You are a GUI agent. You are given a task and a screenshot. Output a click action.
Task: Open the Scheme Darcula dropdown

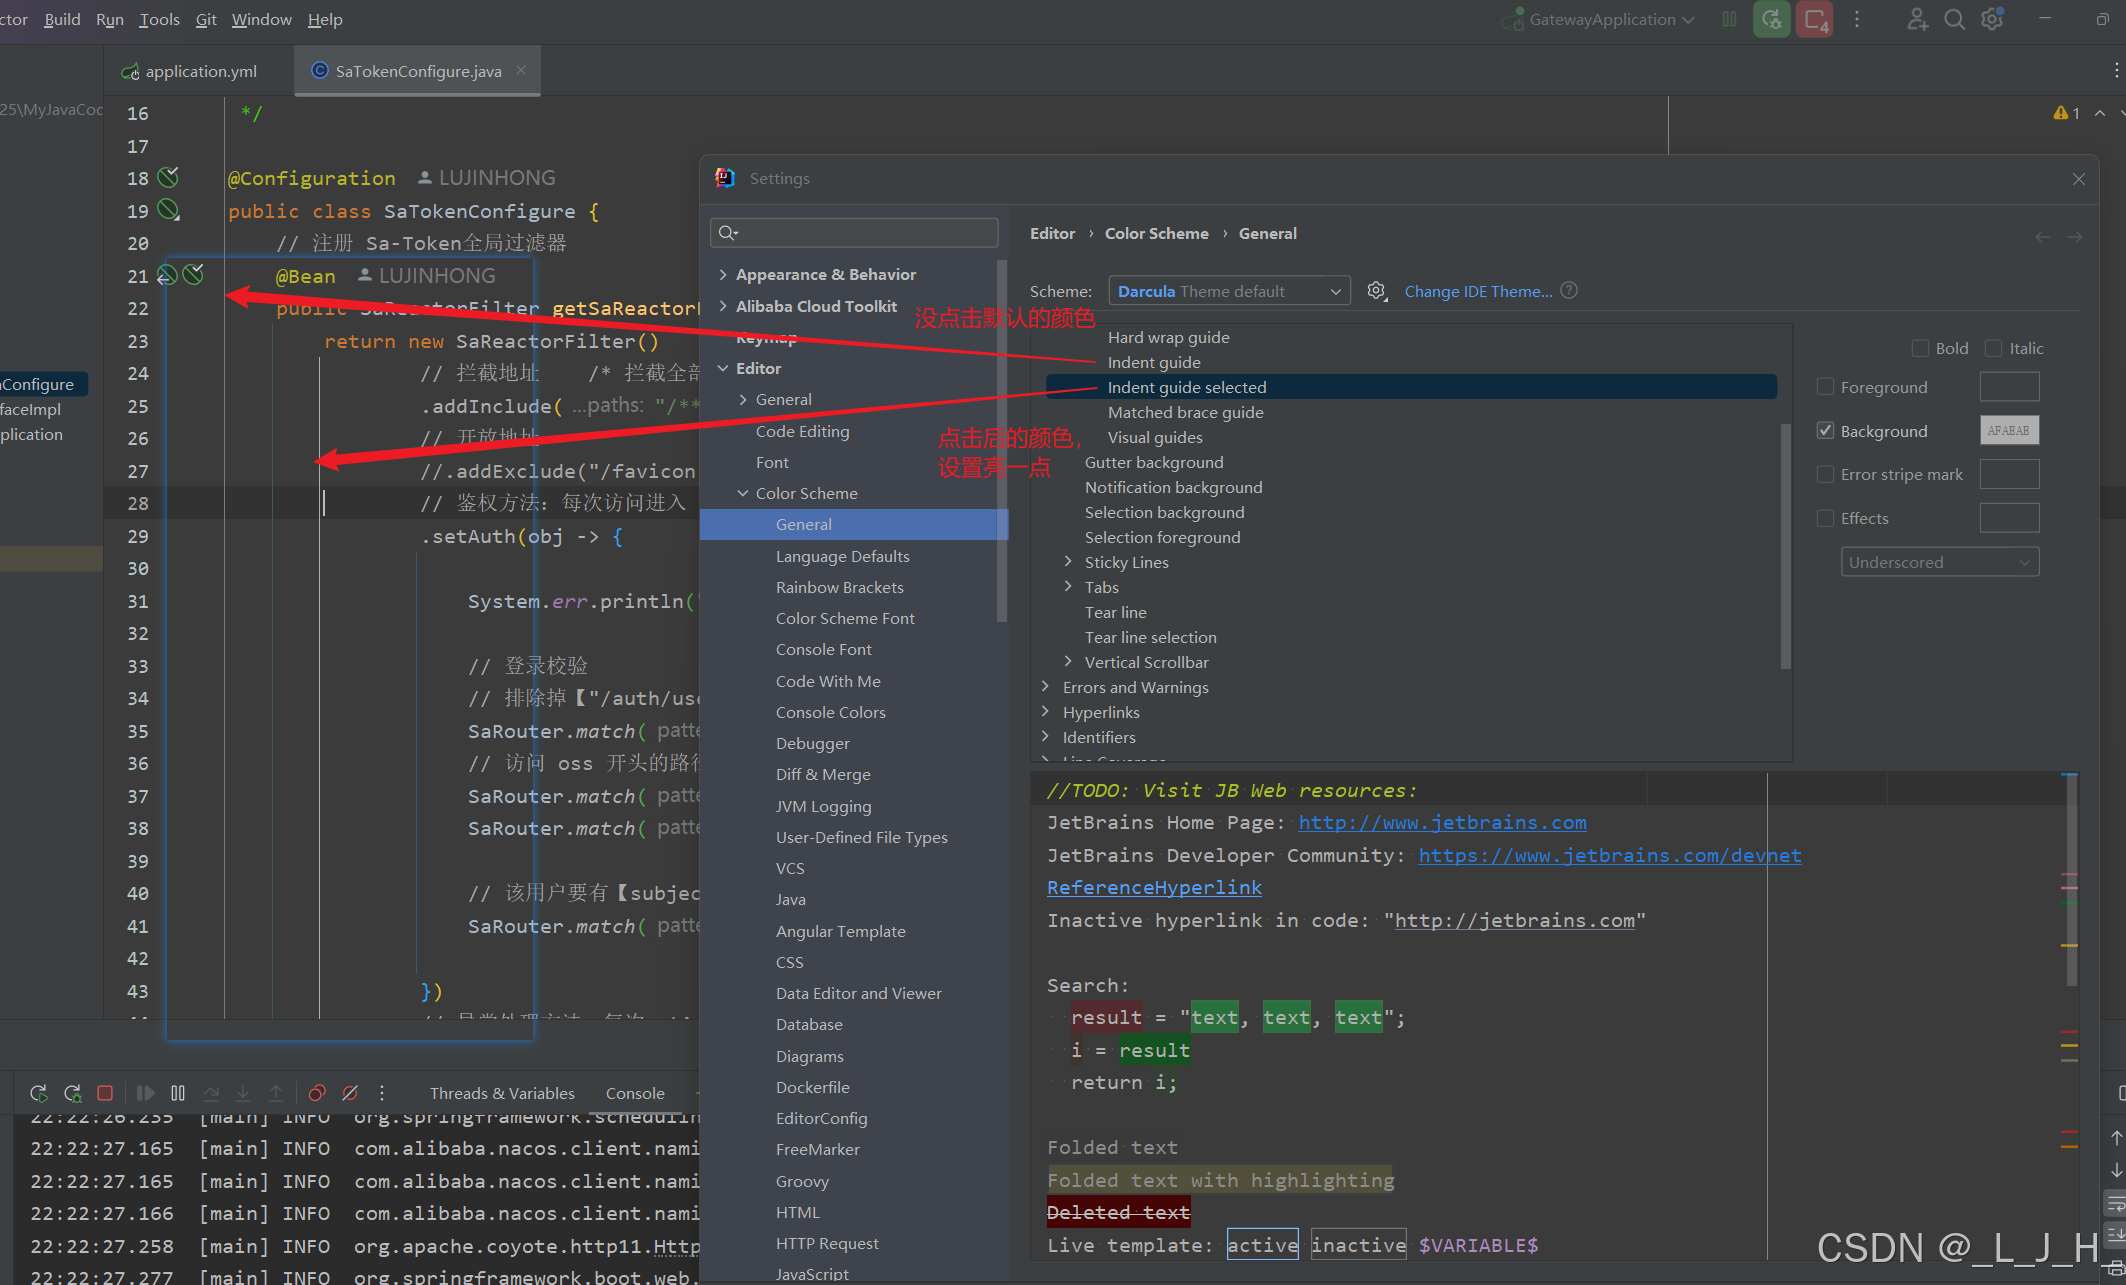coord(1229,291)
